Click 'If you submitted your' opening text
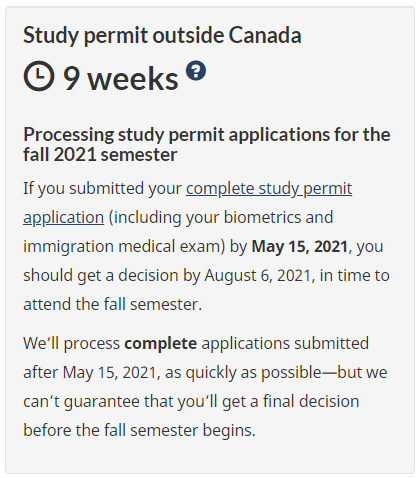The image size is (420, 478). click(x=102, y=189)
